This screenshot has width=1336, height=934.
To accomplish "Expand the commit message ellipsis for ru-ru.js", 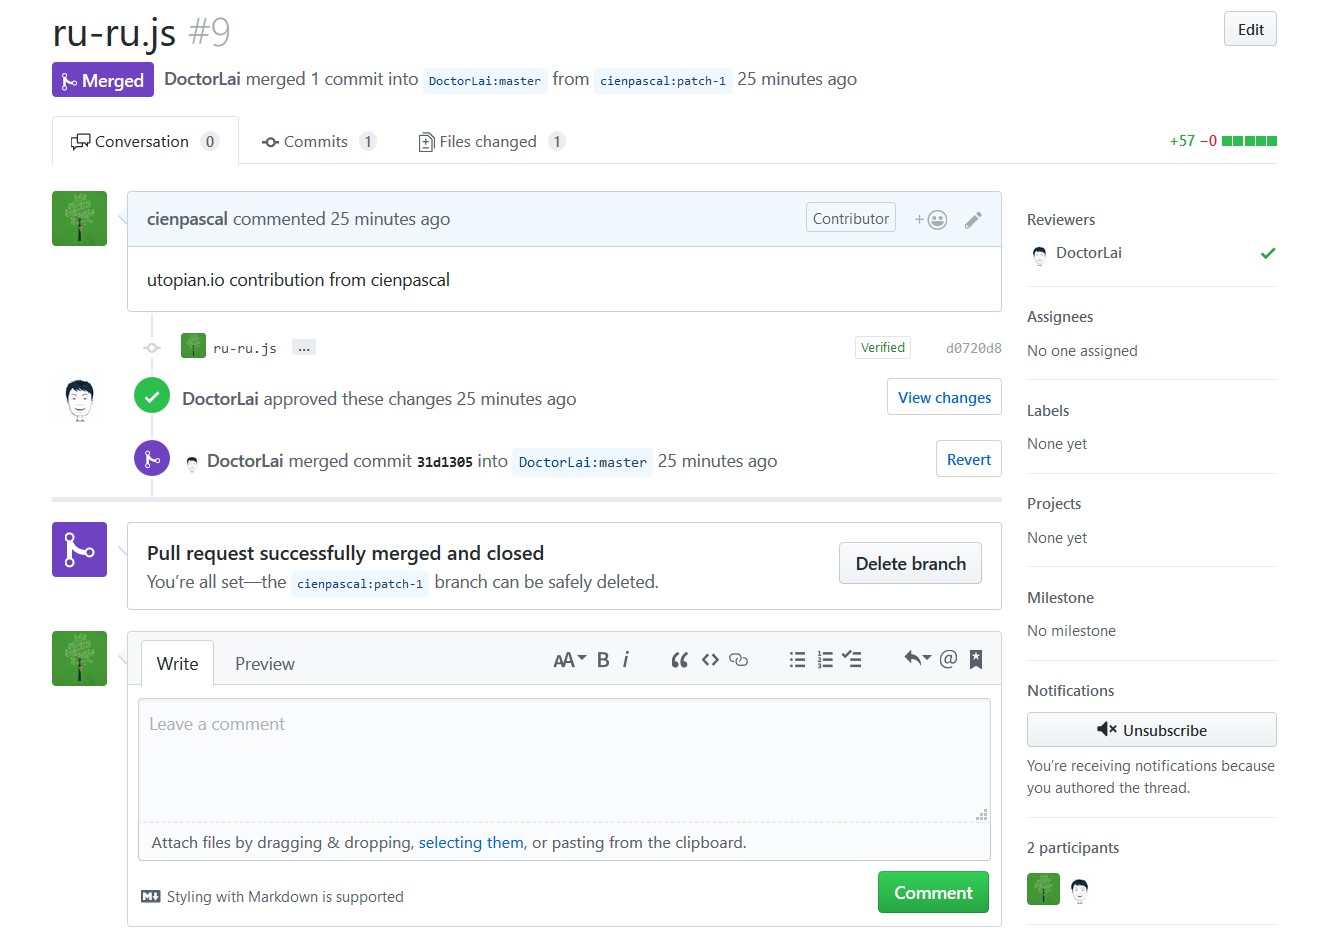I will click(x=304, y=347).
